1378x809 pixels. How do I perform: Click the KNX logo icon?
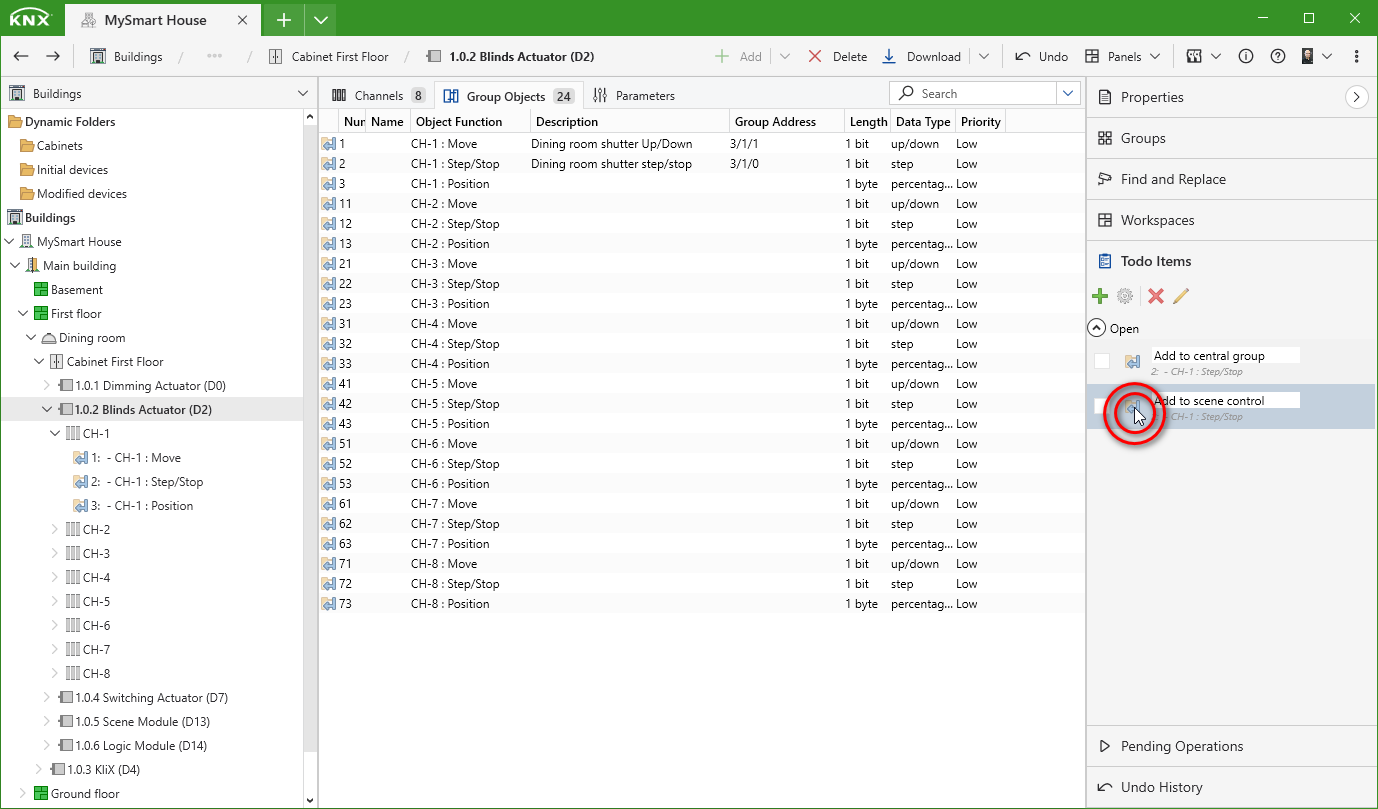pos(31,19)
